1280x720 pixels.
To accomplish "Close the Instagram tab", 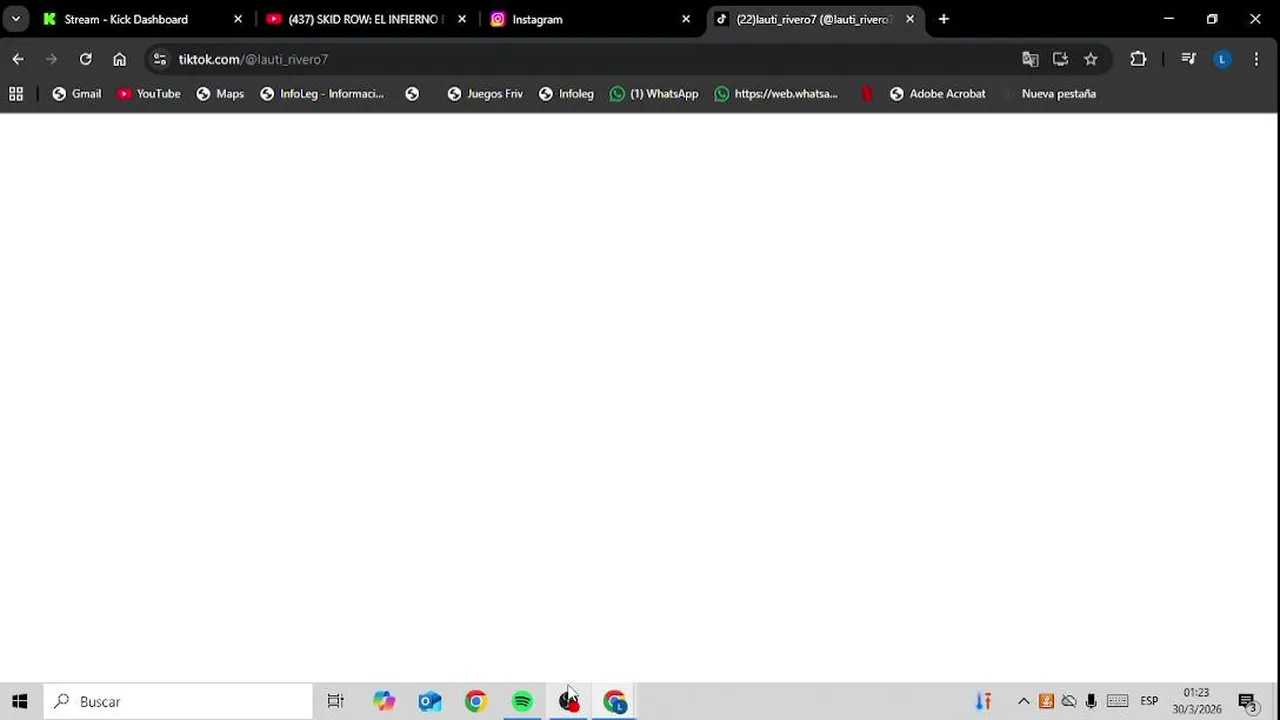I will pos(686,19).
